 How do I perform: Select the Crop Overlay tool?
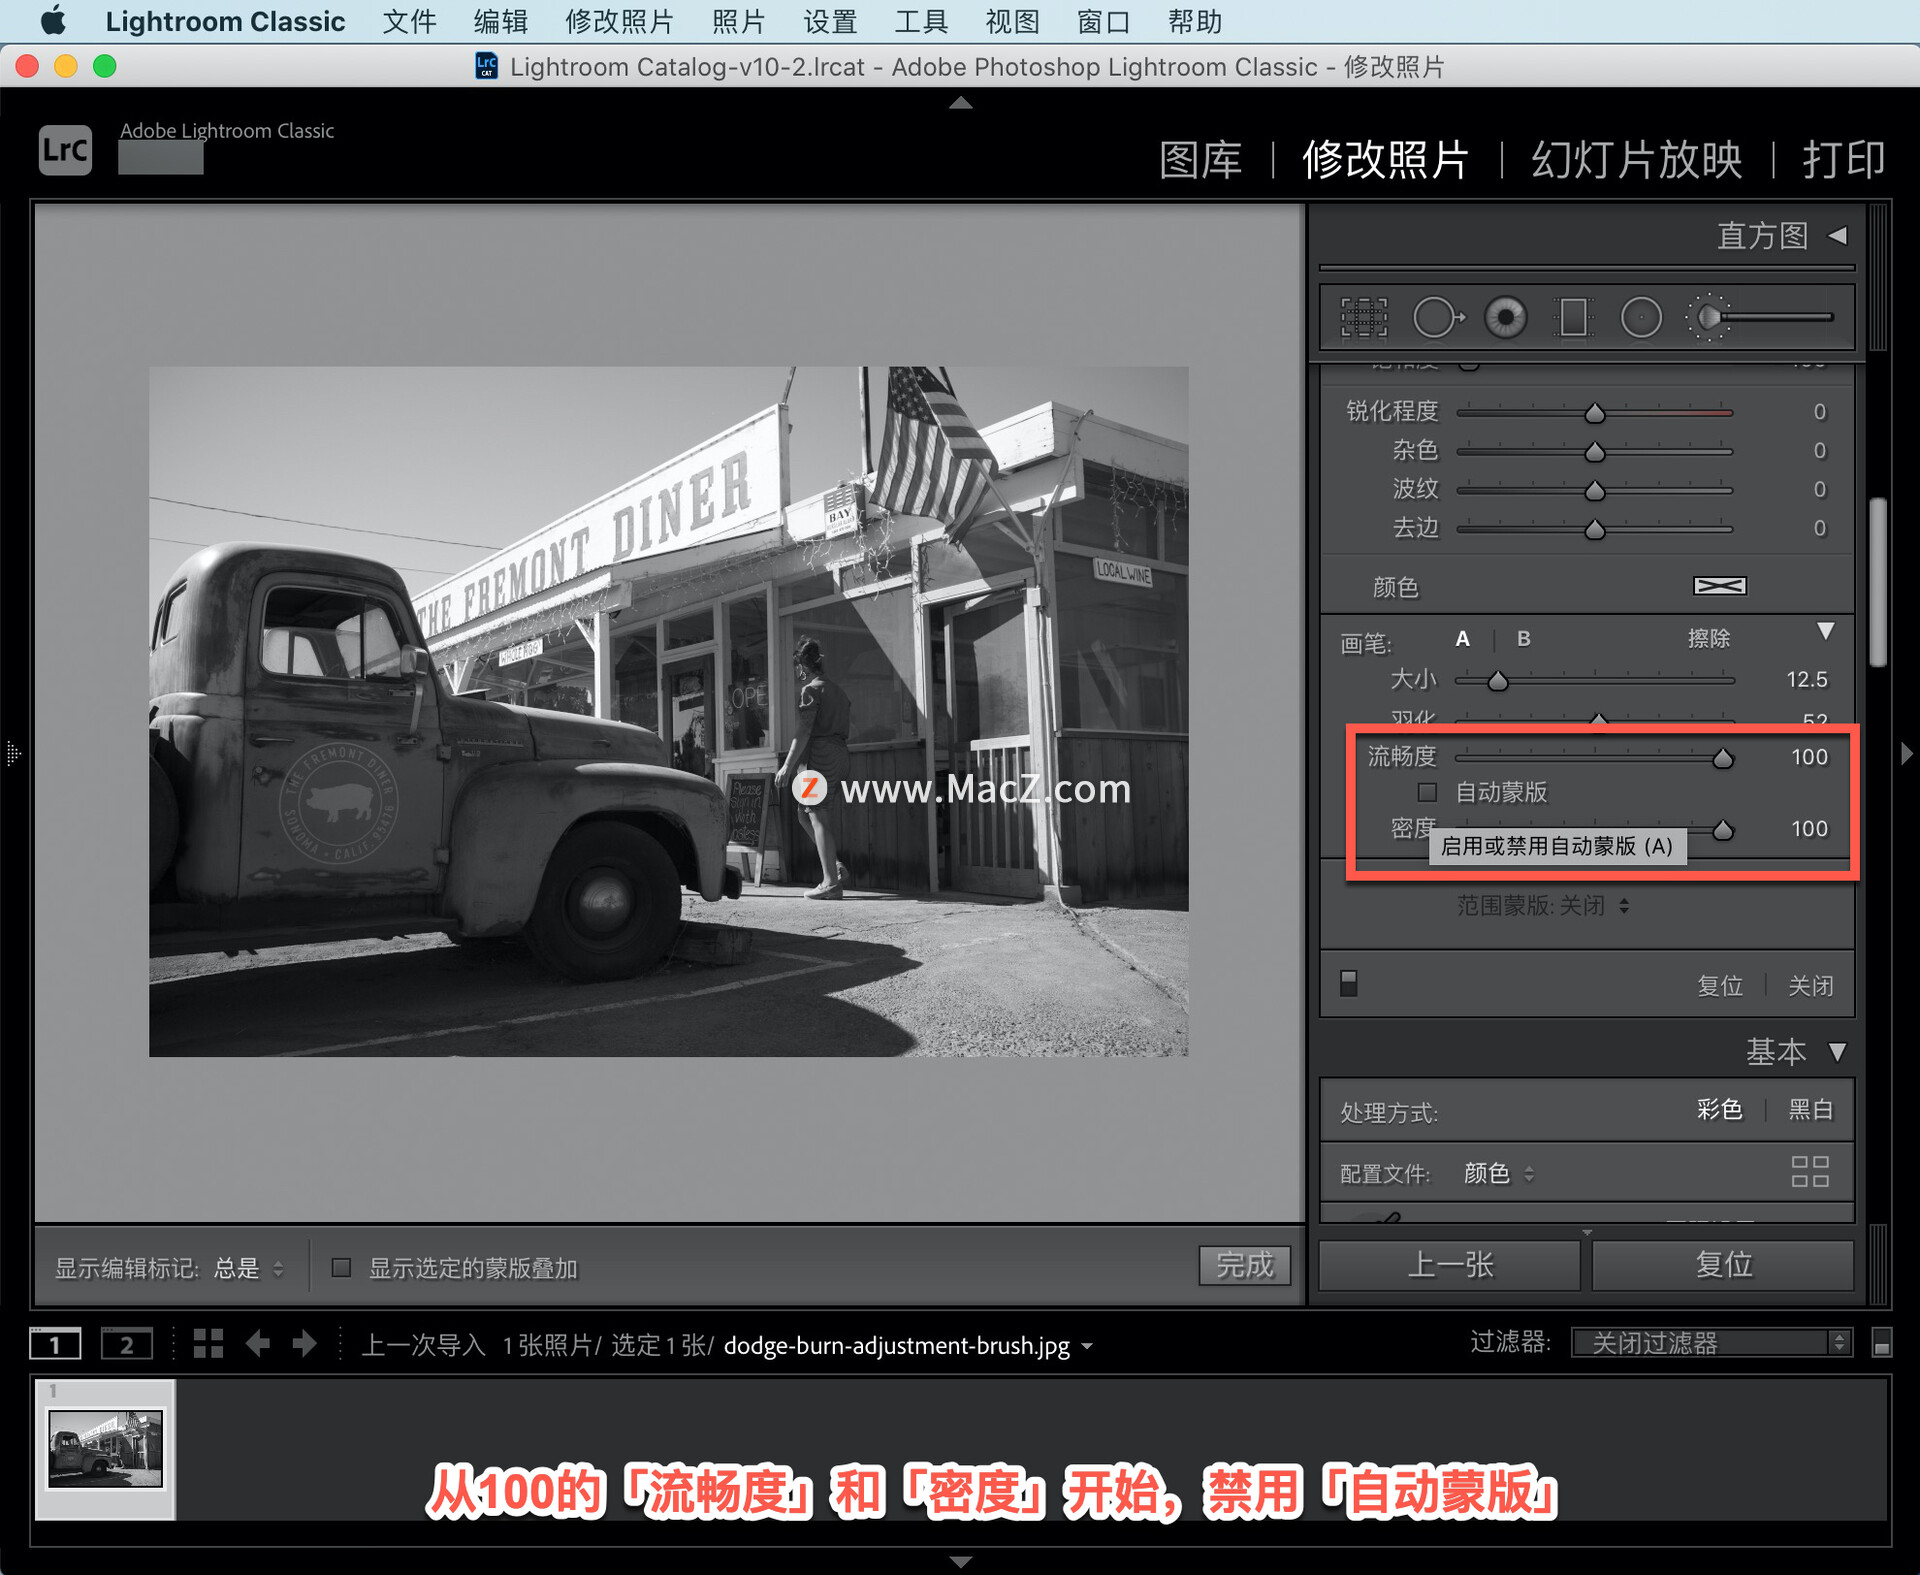point(1364,318)
